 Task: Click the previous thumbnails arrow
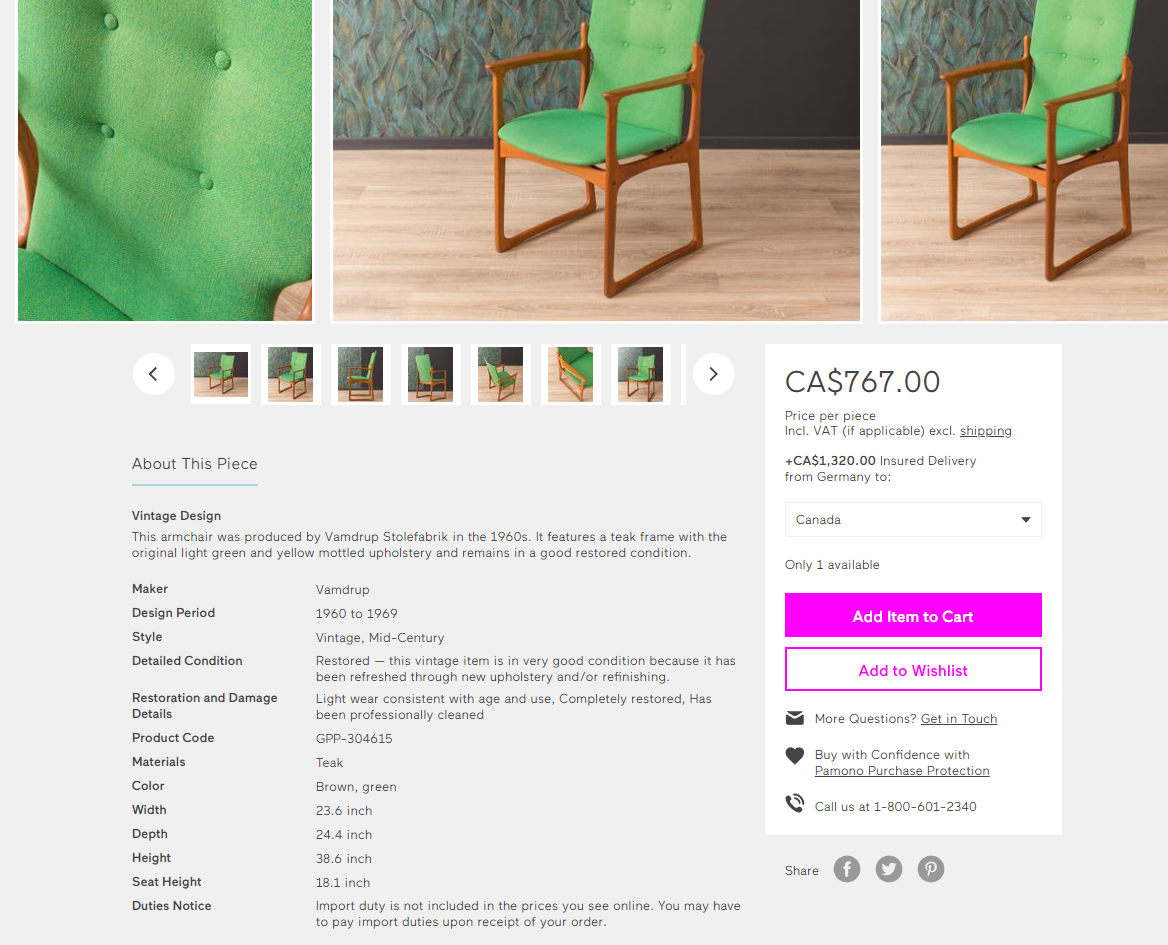[x=153, y=374]
